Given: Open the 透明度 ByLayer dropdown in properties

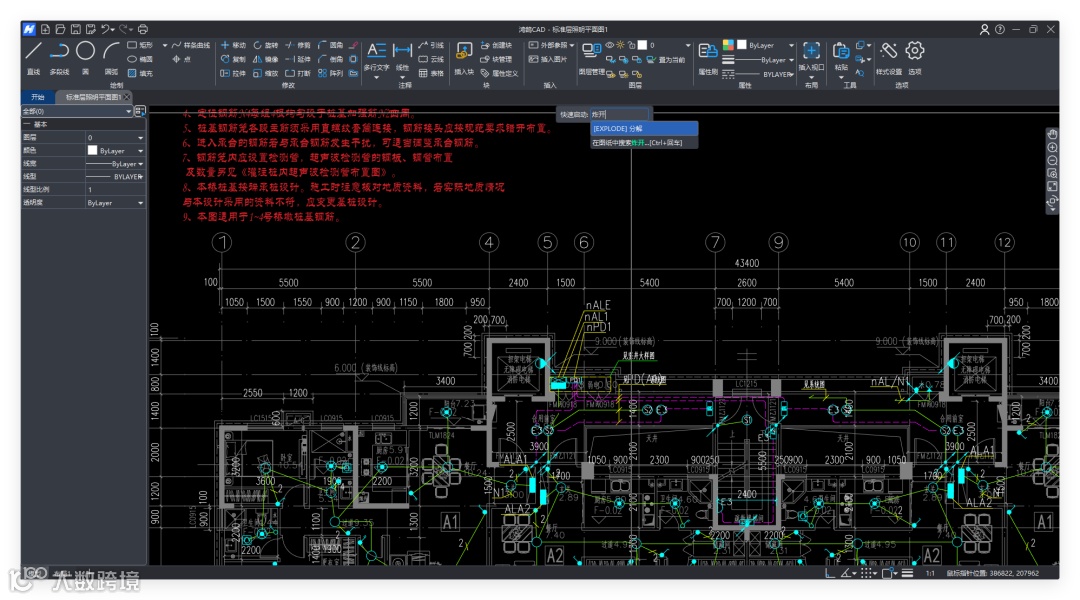Looking at the screenshot, I should point(140,203).
